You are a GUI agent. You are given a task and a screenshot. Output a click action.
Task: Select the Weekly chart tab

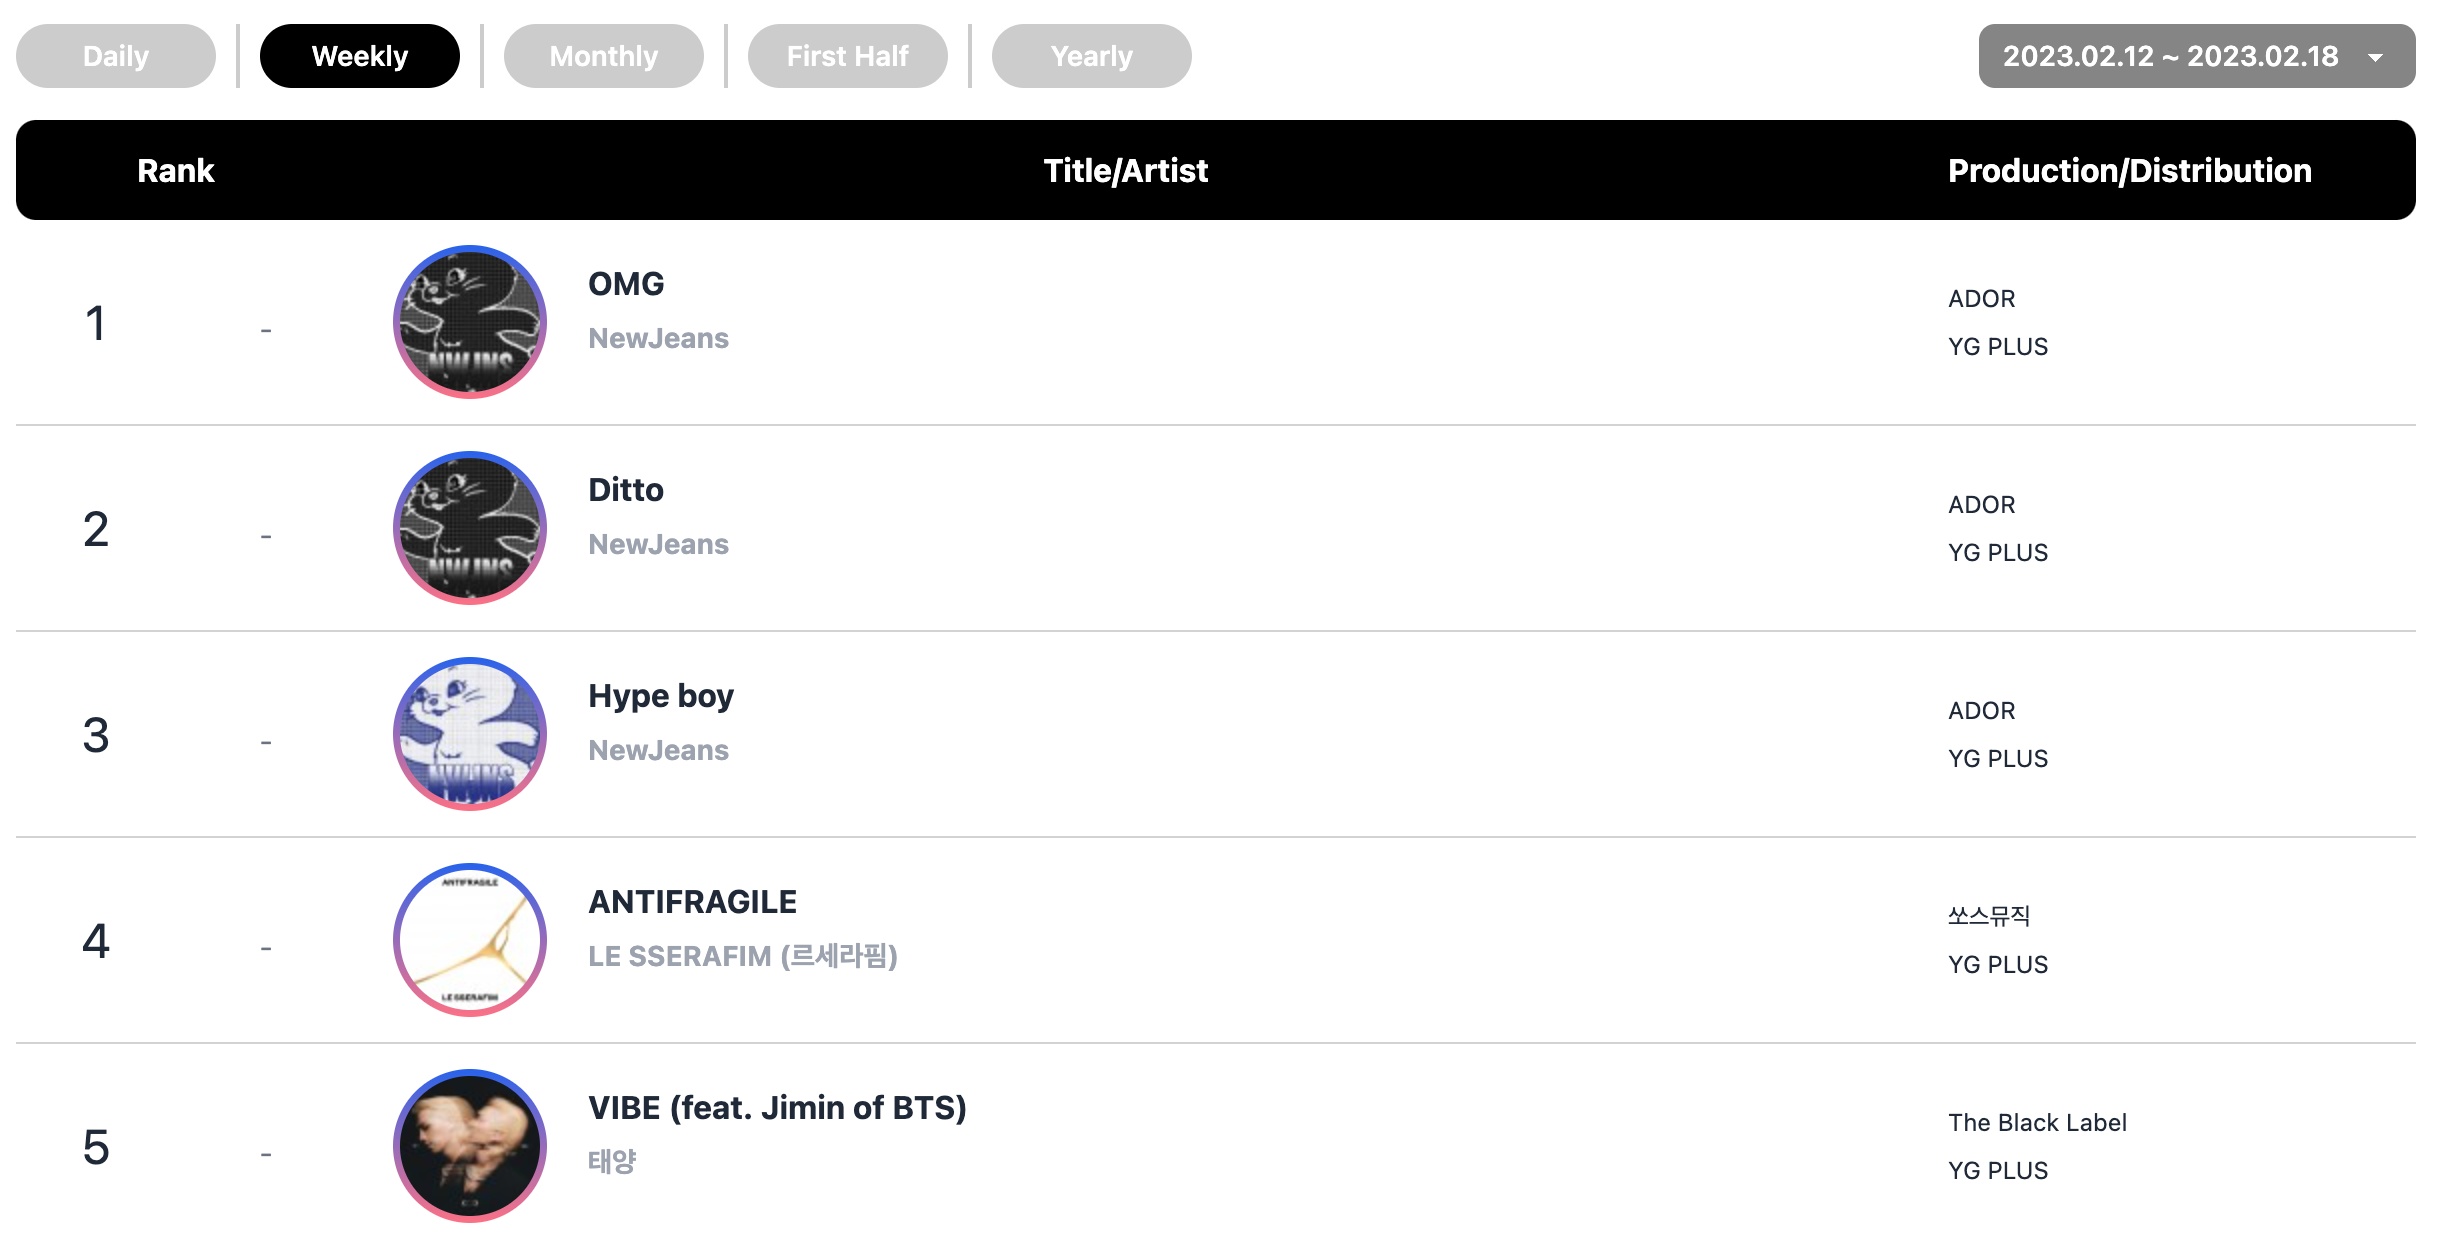[360, 56]
